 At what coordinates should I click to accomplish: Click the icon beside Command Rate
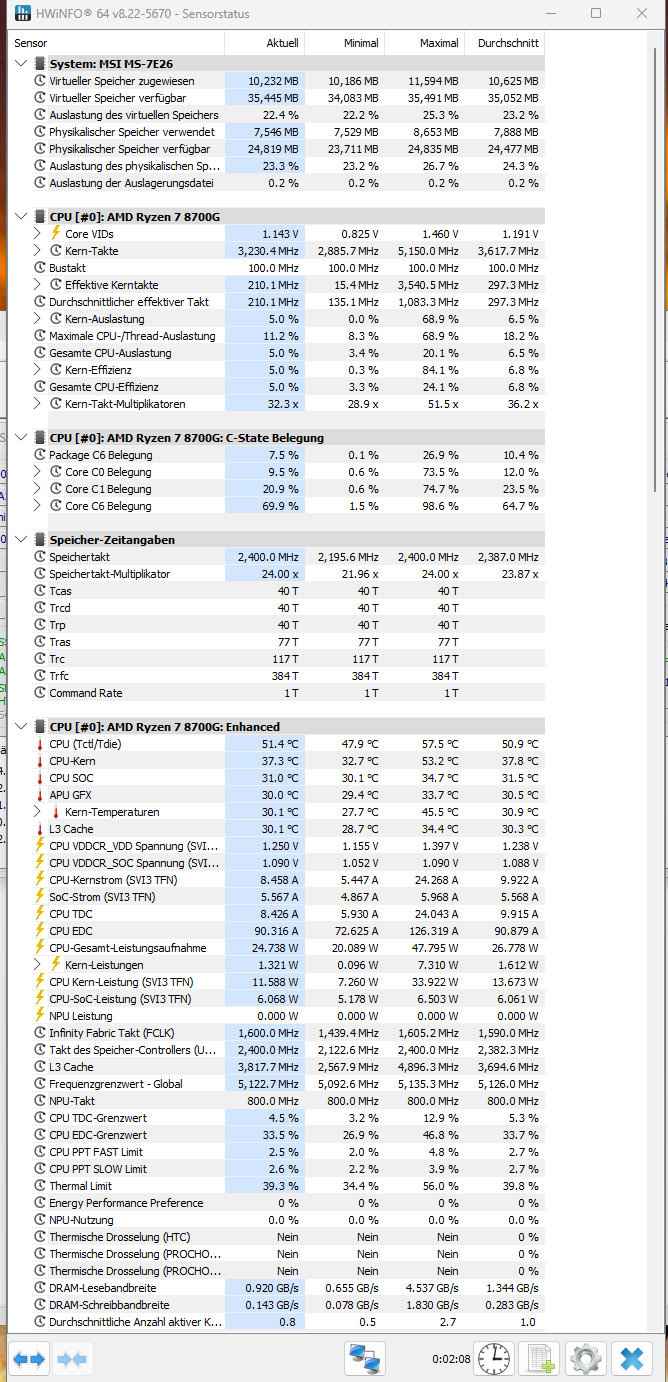[x=40, y=693]
